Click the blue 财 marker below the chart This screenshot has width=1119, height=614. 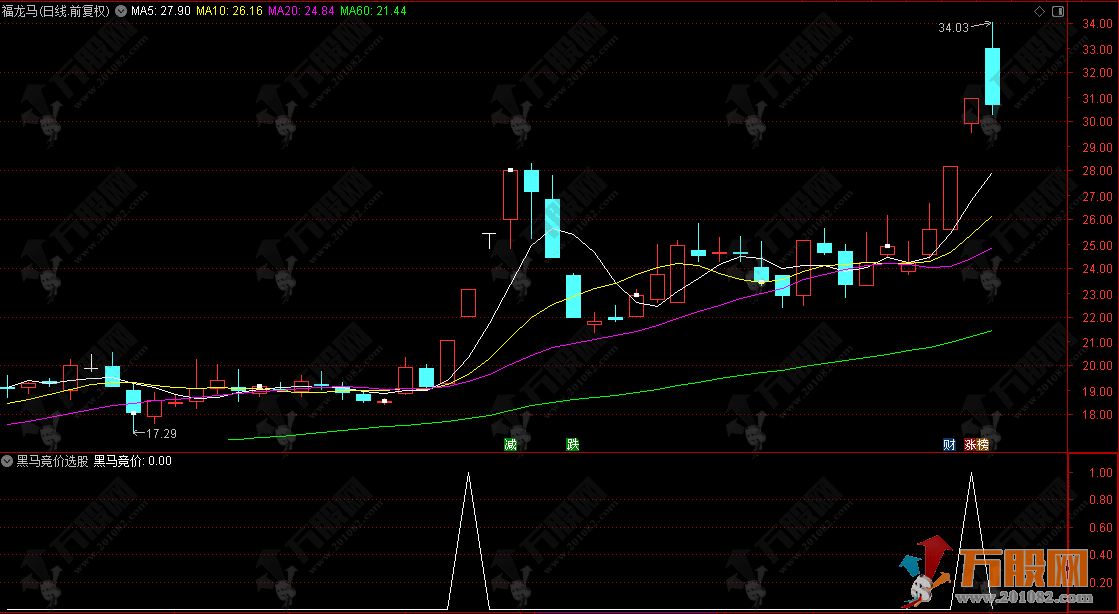pyautogui.click(x=949, y=445)
